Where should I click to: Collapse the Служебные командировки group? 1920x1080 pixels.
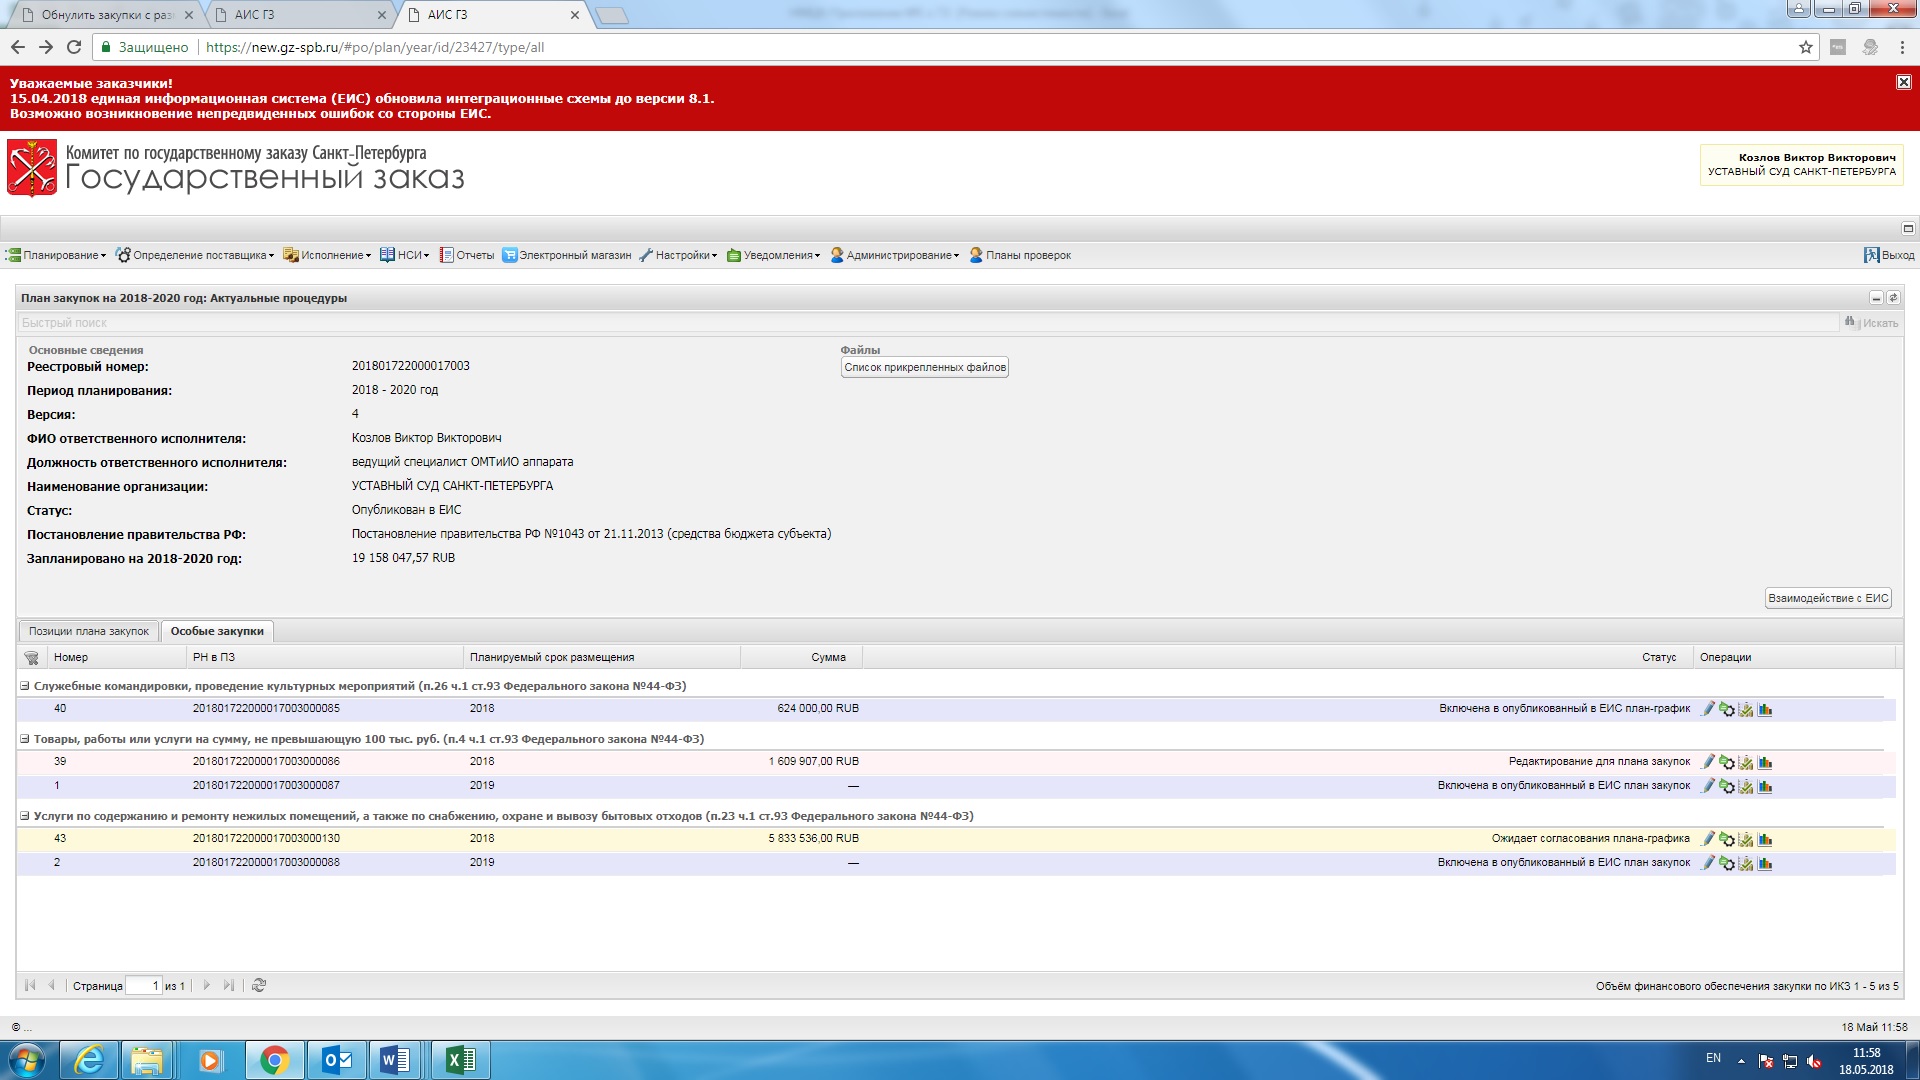tap(25, 687)
